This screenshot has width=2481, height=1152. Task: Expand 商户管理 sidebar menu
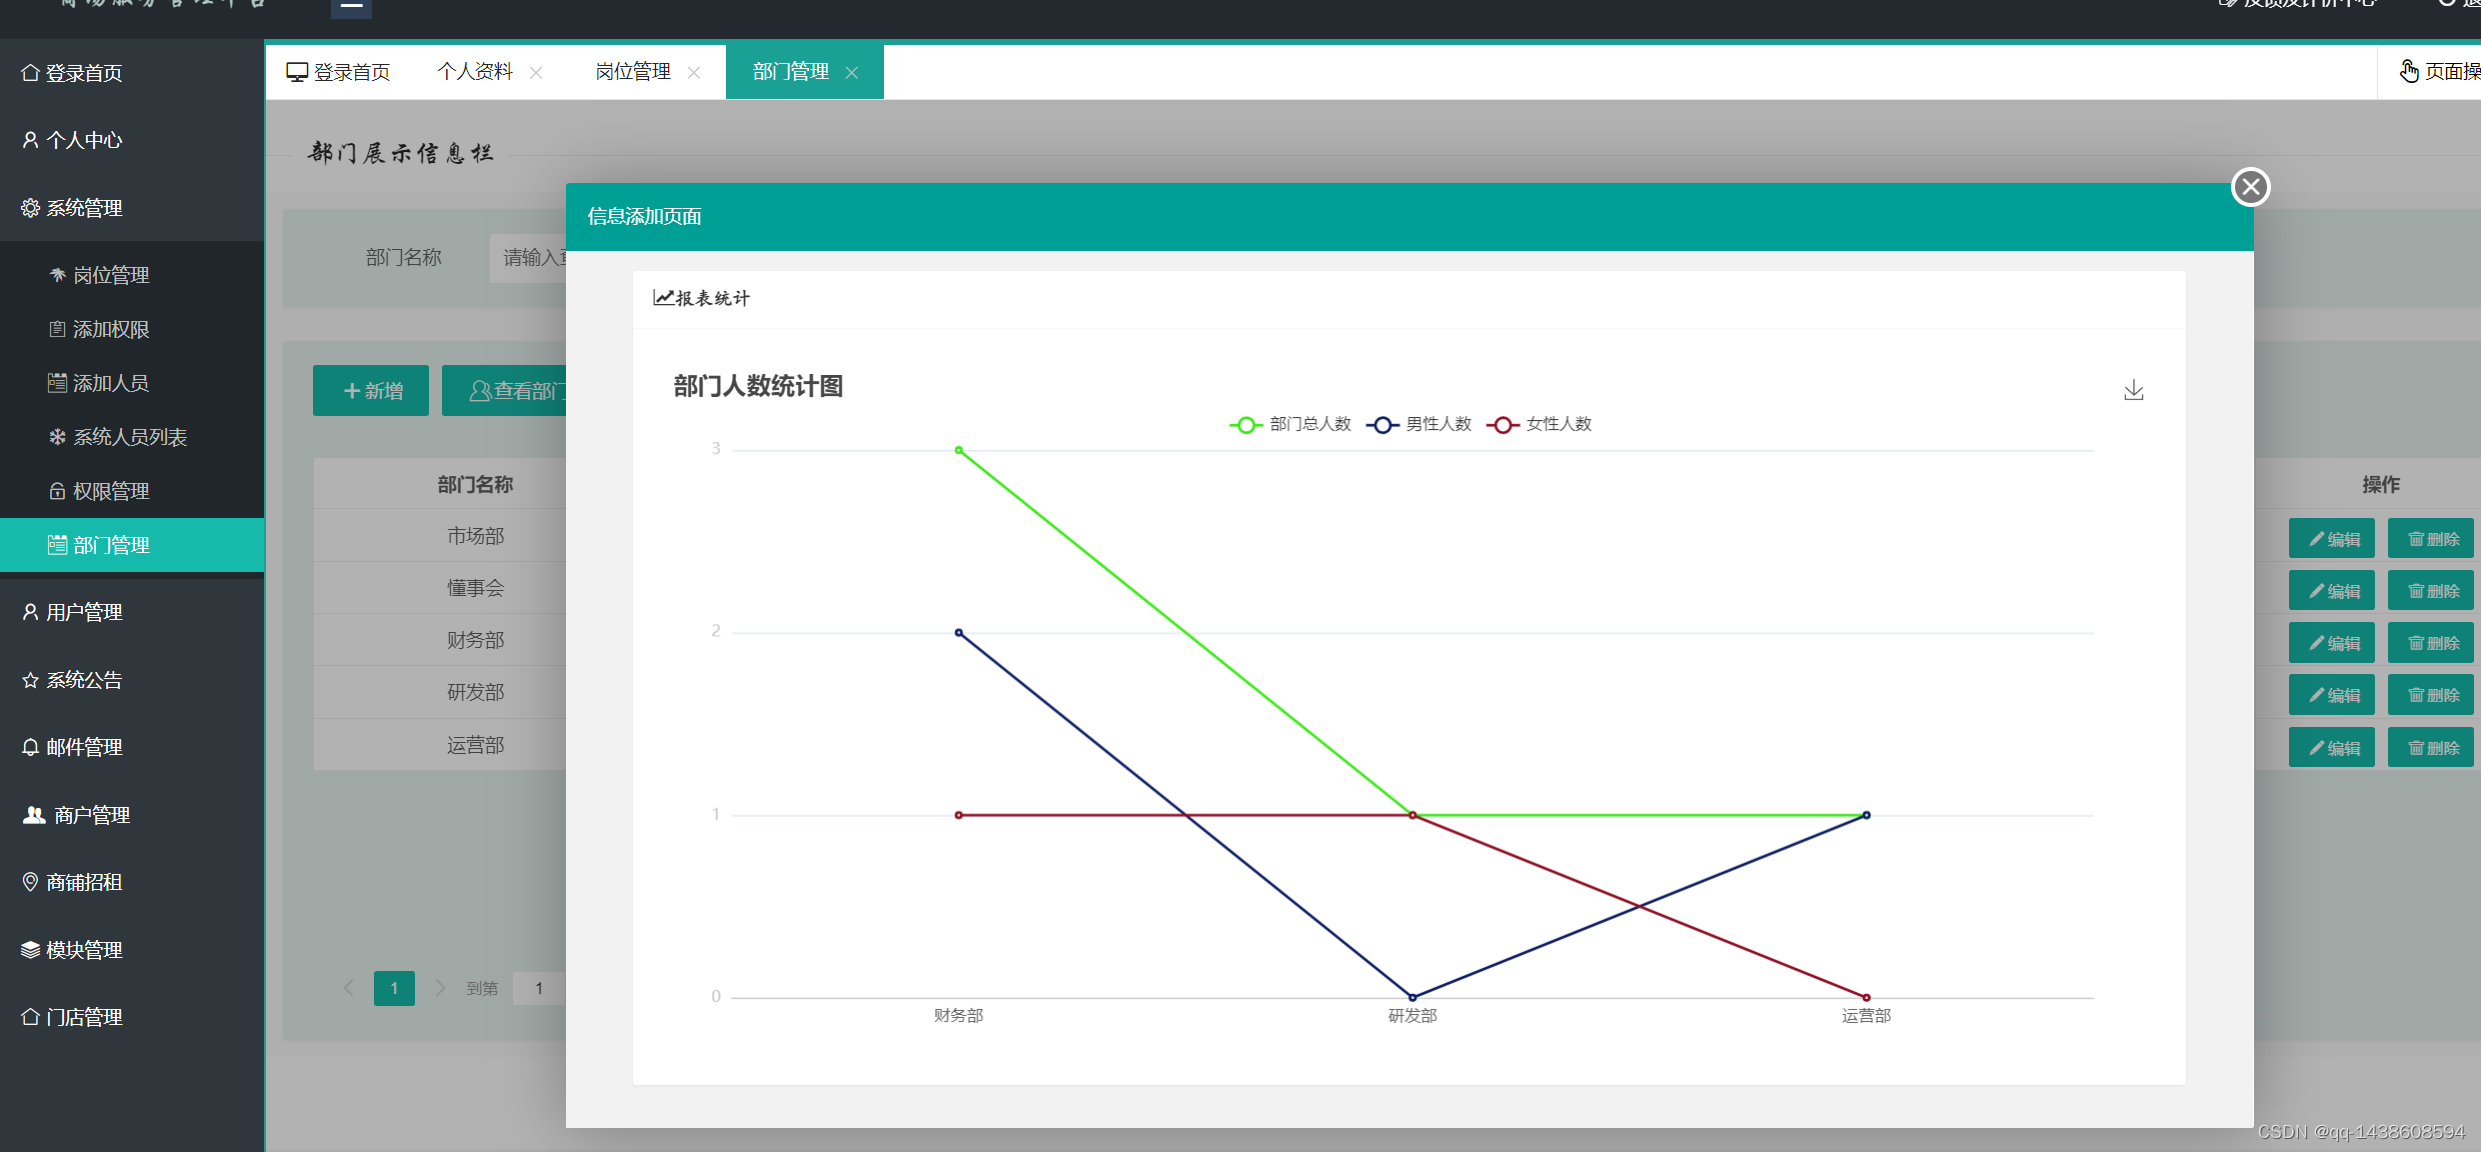point(132,815)
